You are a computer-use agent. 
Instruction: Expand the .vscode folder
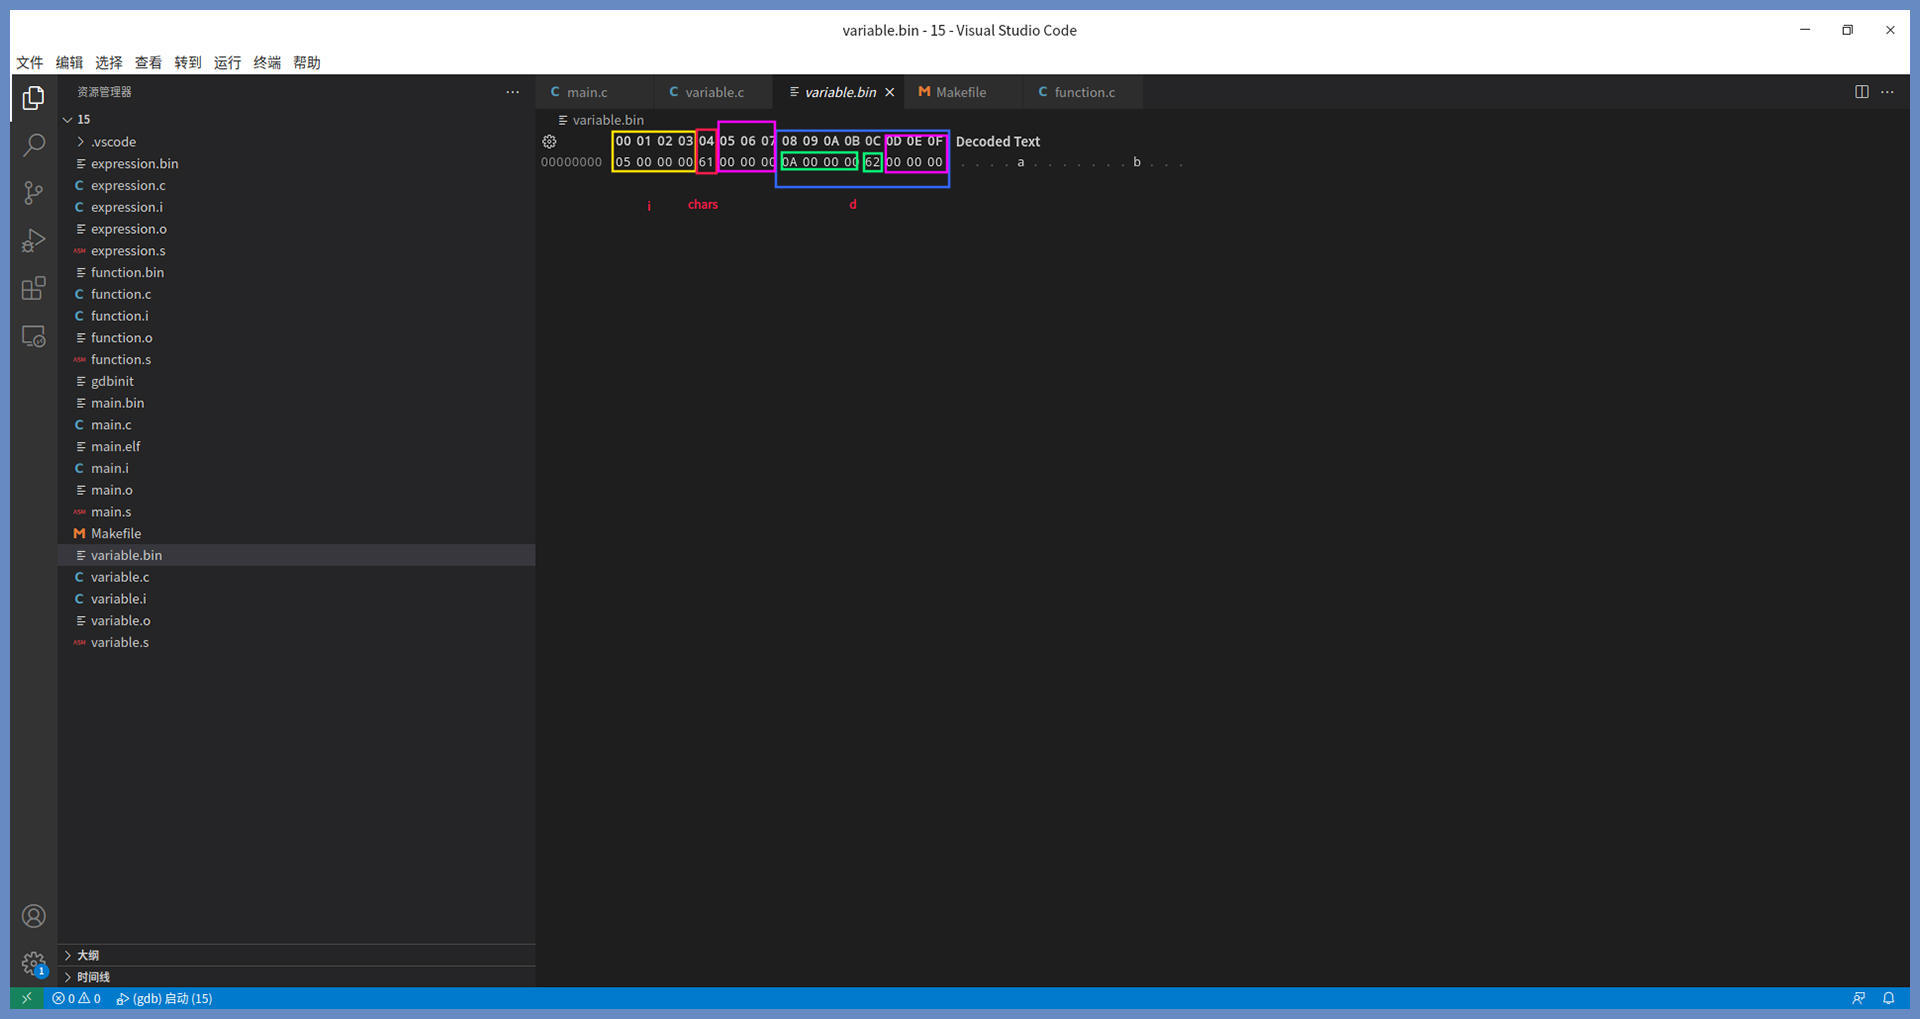(x=113, y=142)
